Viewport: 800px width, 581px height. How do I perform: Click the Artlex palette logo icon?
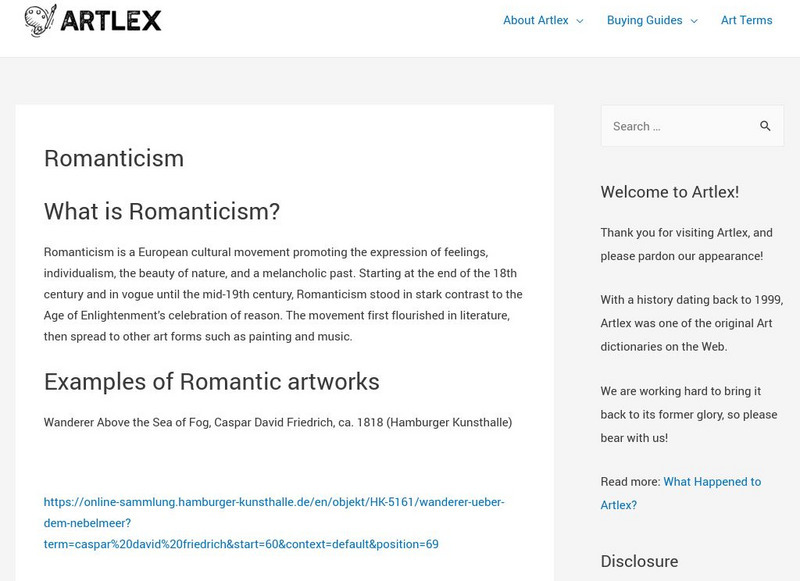coord(40,19)
